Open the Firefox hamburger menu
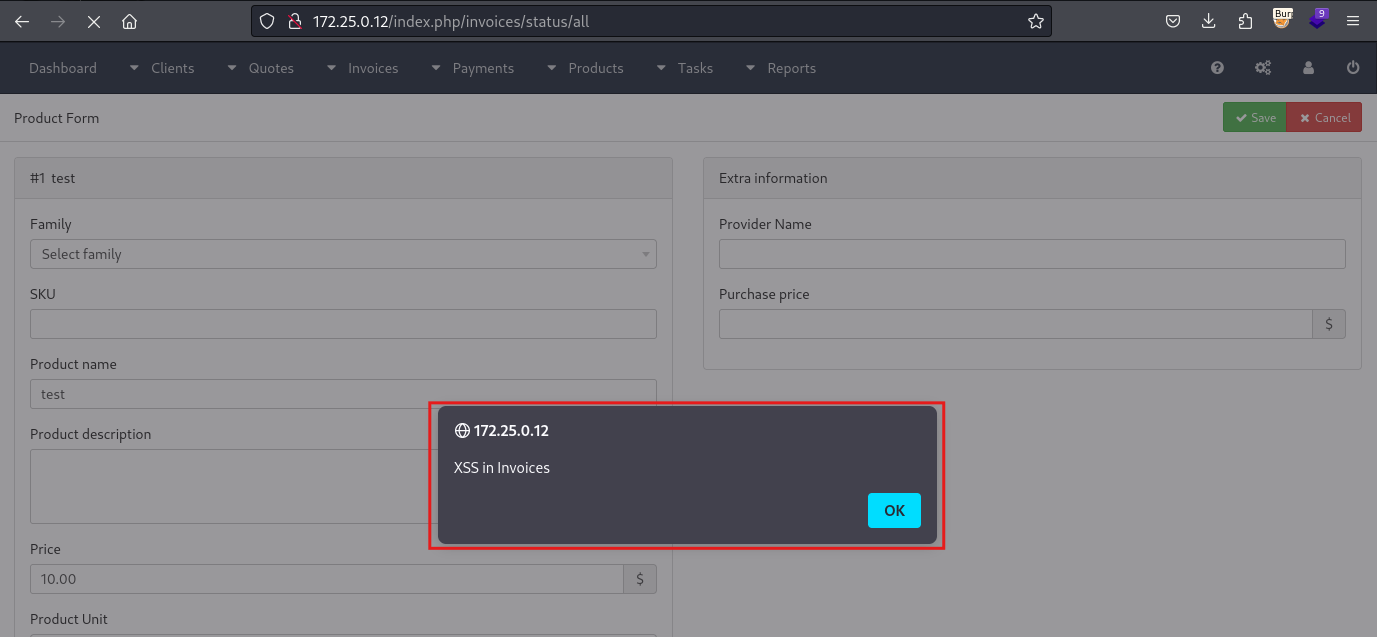Image resolution: width=1377 pixels, height=637 pixels. [1353, 20]
